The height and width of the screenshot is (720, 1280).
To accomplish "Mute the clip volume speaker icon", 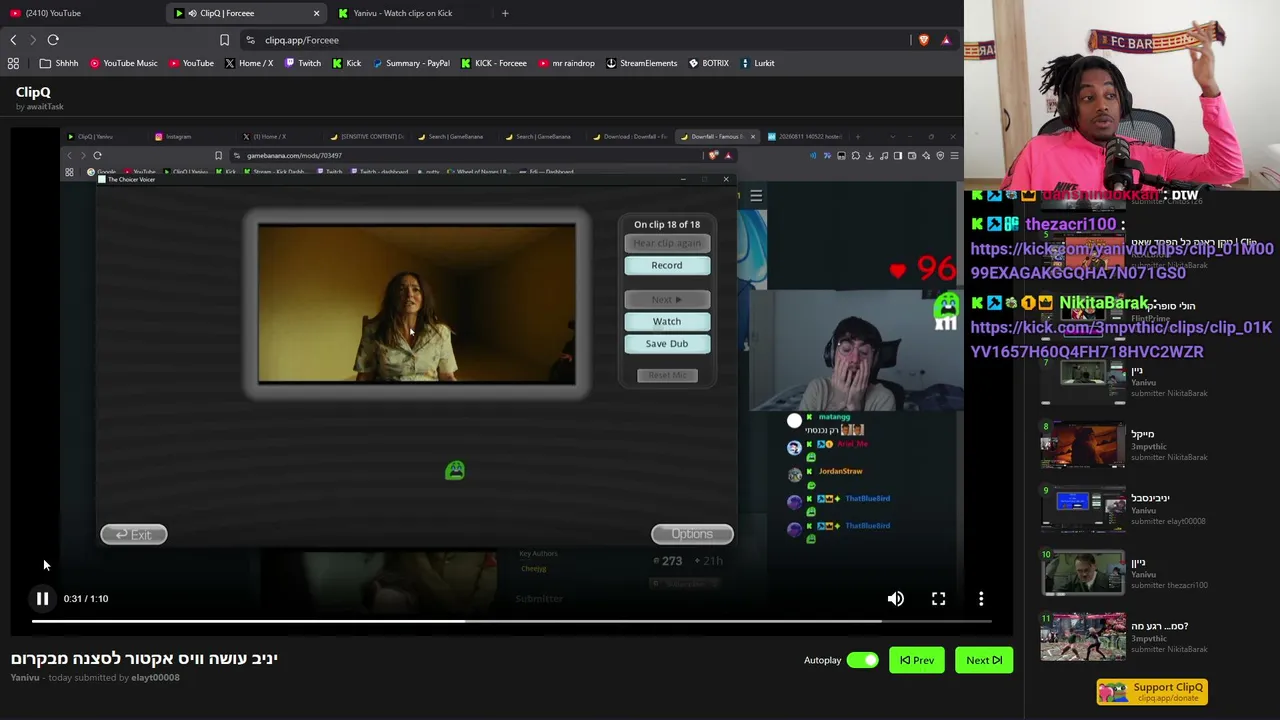I will 896,598.
